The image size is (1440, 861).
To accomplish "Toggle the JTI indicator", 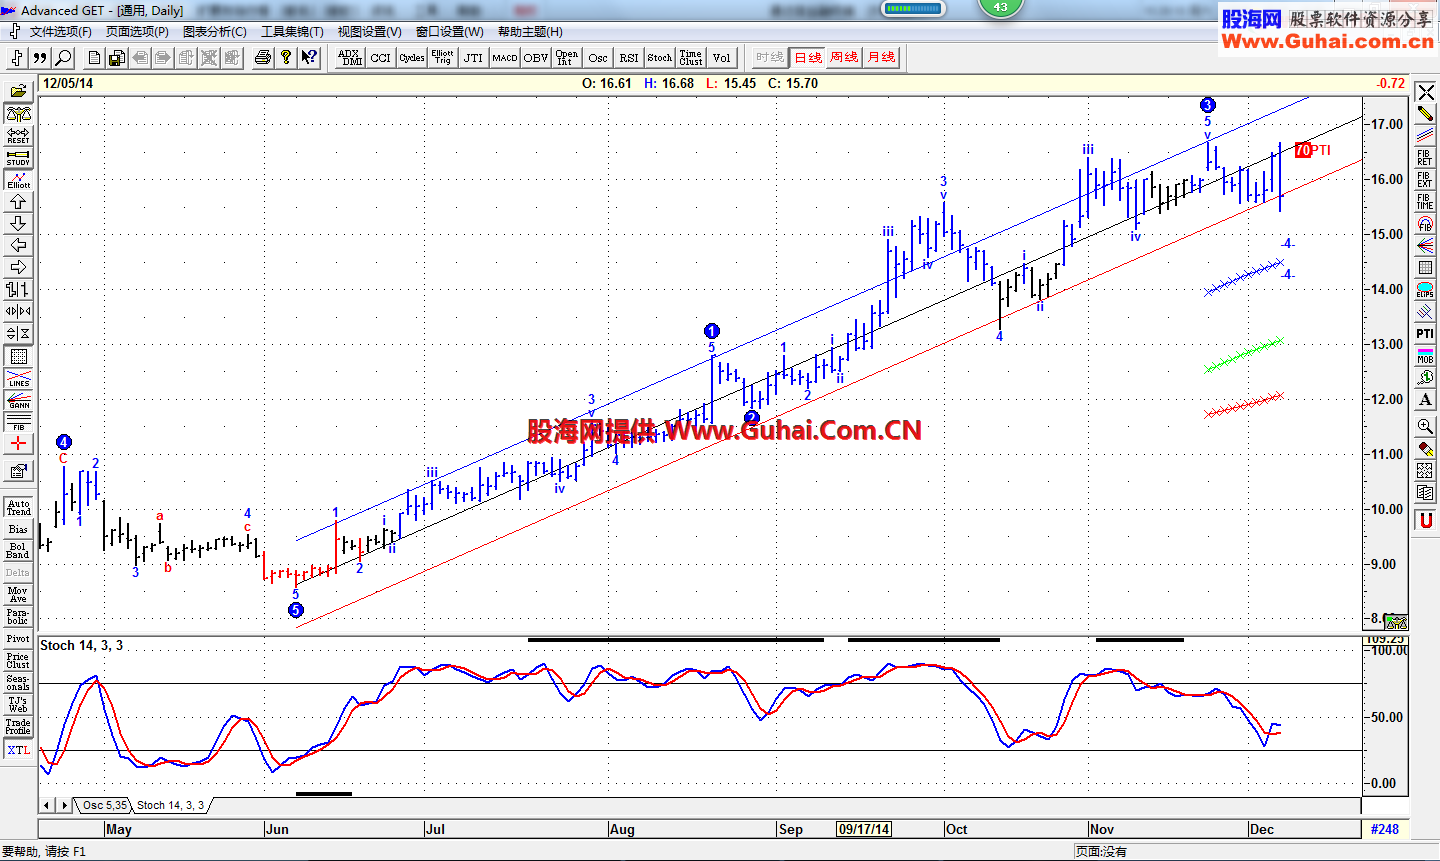I will pyautogui.click(x=473, y=57).
